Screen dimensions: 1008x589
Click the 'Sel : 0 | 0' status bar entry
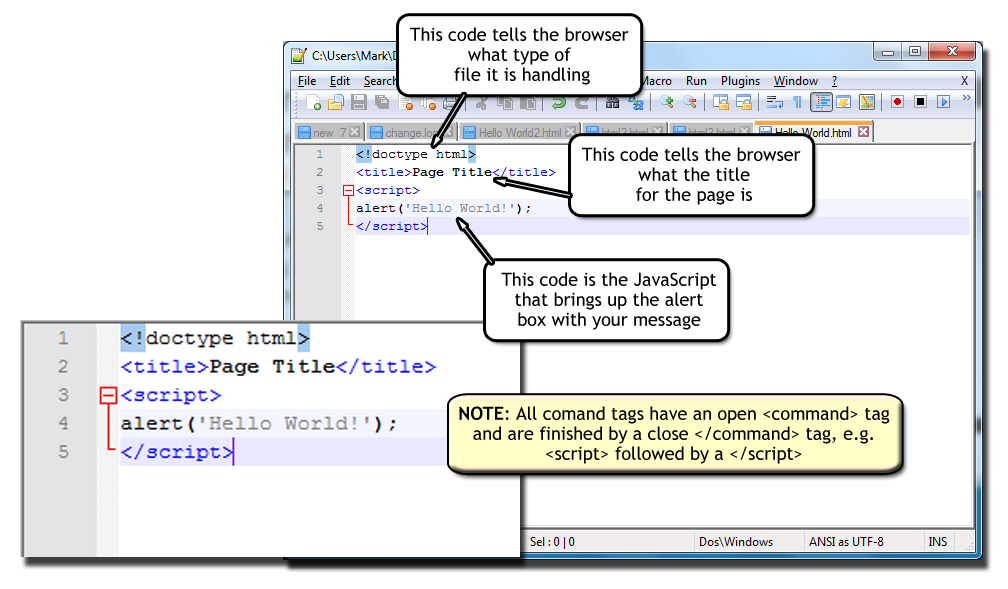(x=552, y=541)
